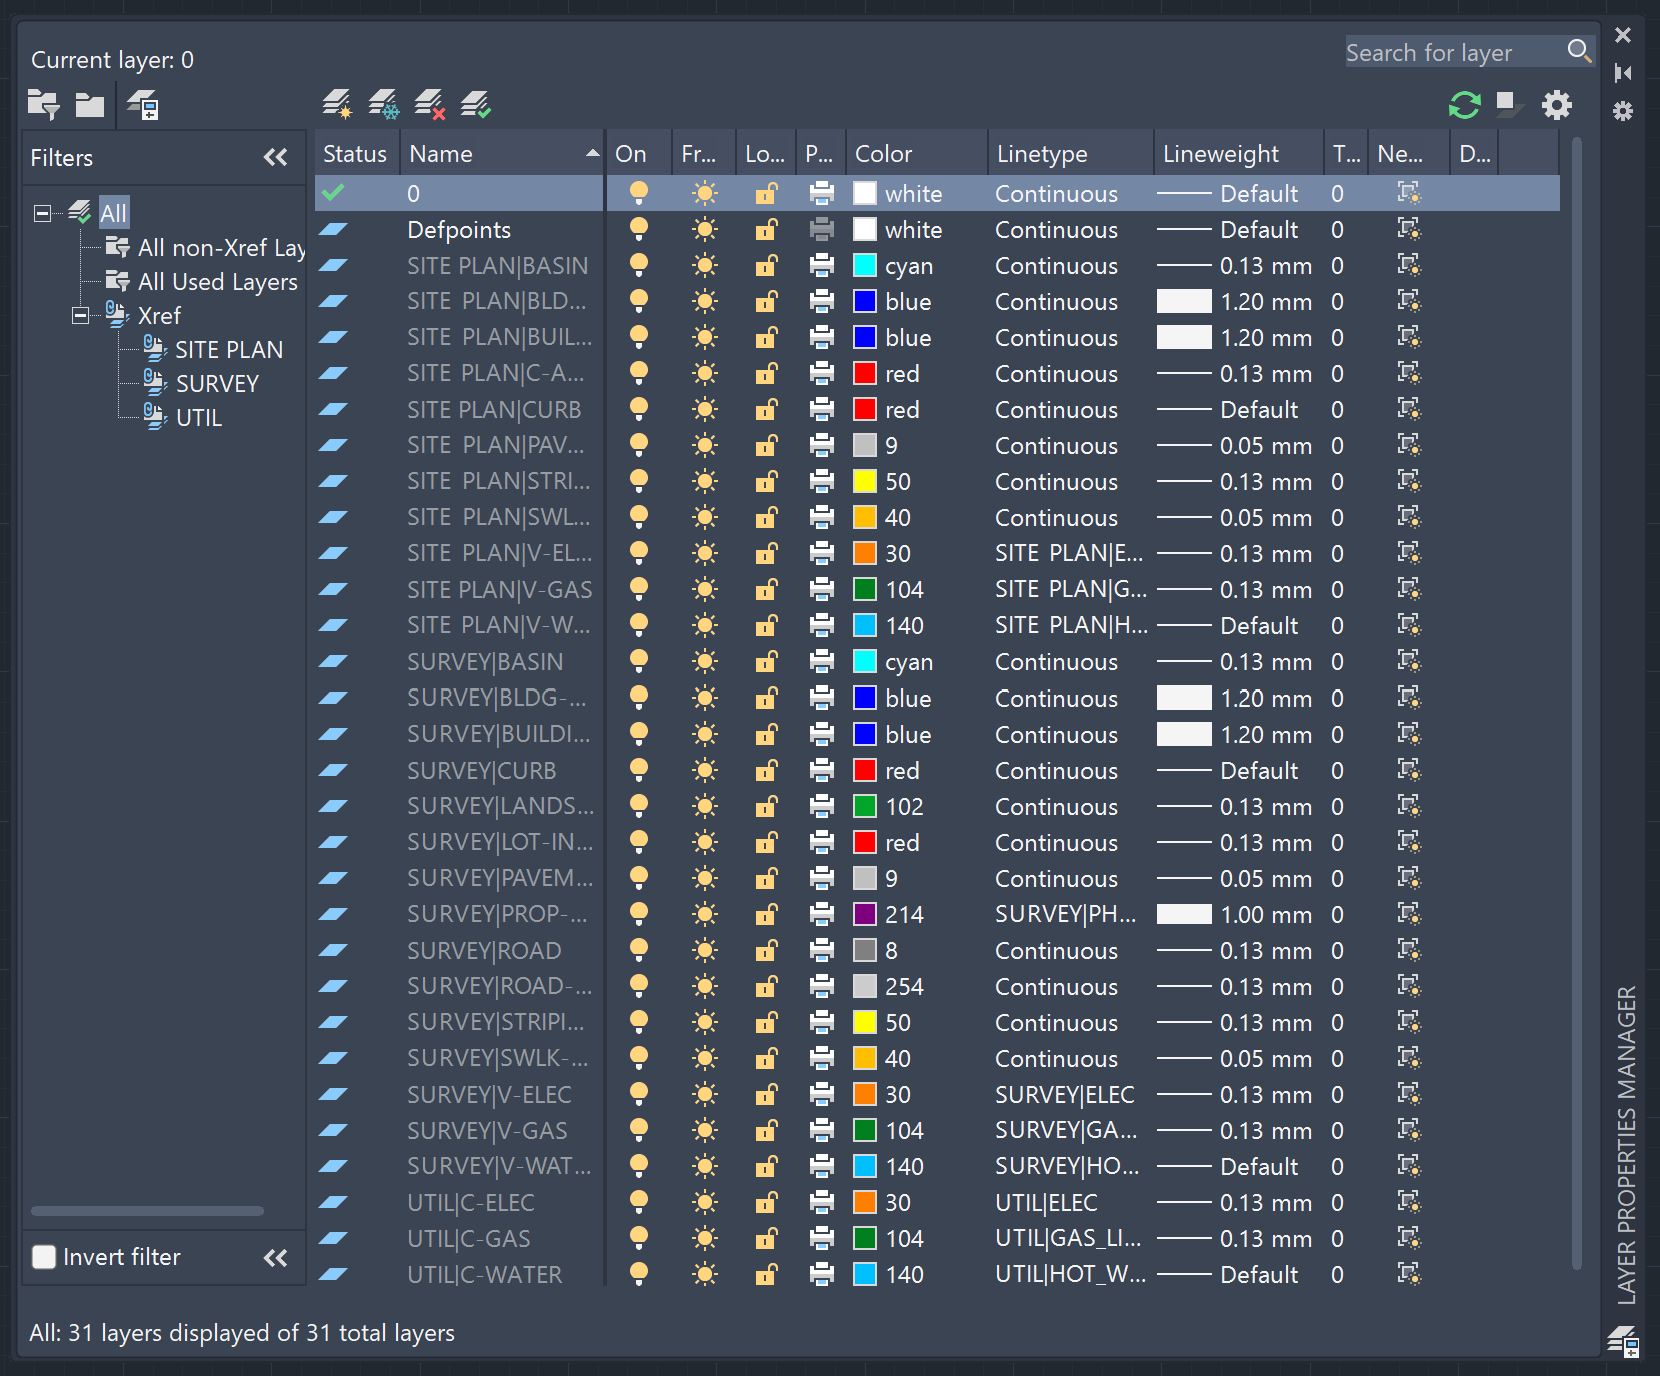Enable the Invert filter checkbox
Viewport: 1660px width, 1376px height.
44,1256
